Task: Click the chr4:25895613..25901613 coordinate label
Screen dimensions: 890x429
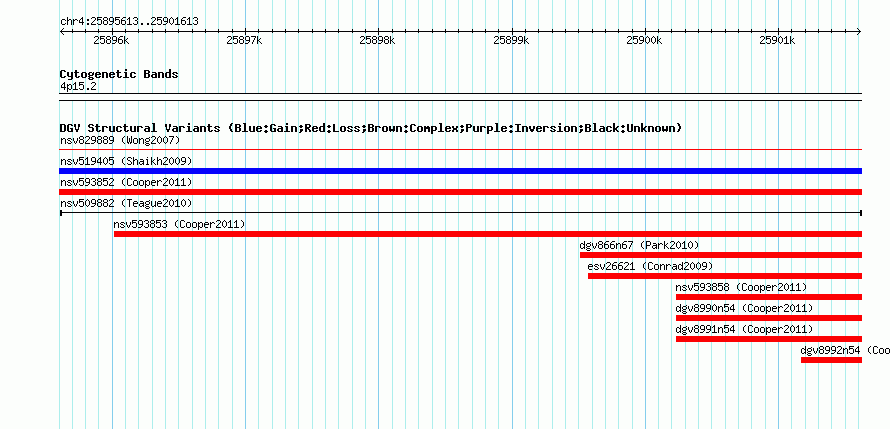Action: 129,22
